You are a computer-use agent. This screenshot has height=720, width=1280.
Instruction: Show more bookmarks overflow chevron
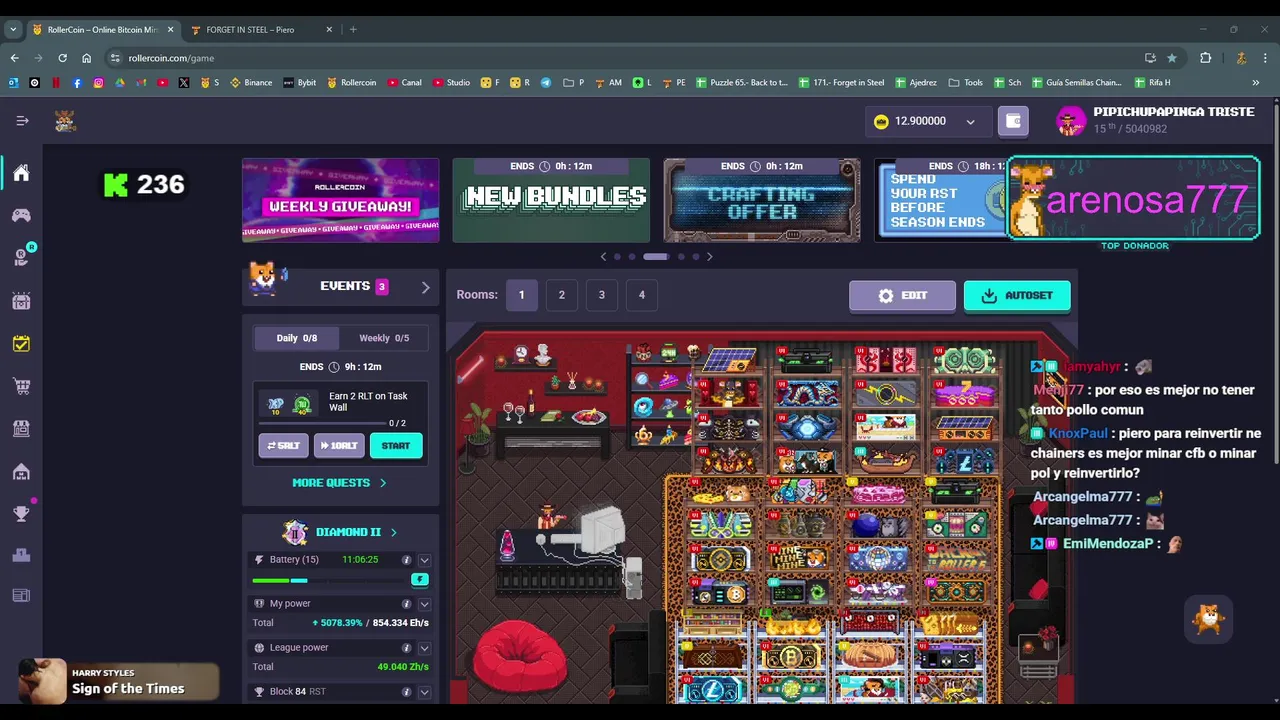pos(1255,83)
